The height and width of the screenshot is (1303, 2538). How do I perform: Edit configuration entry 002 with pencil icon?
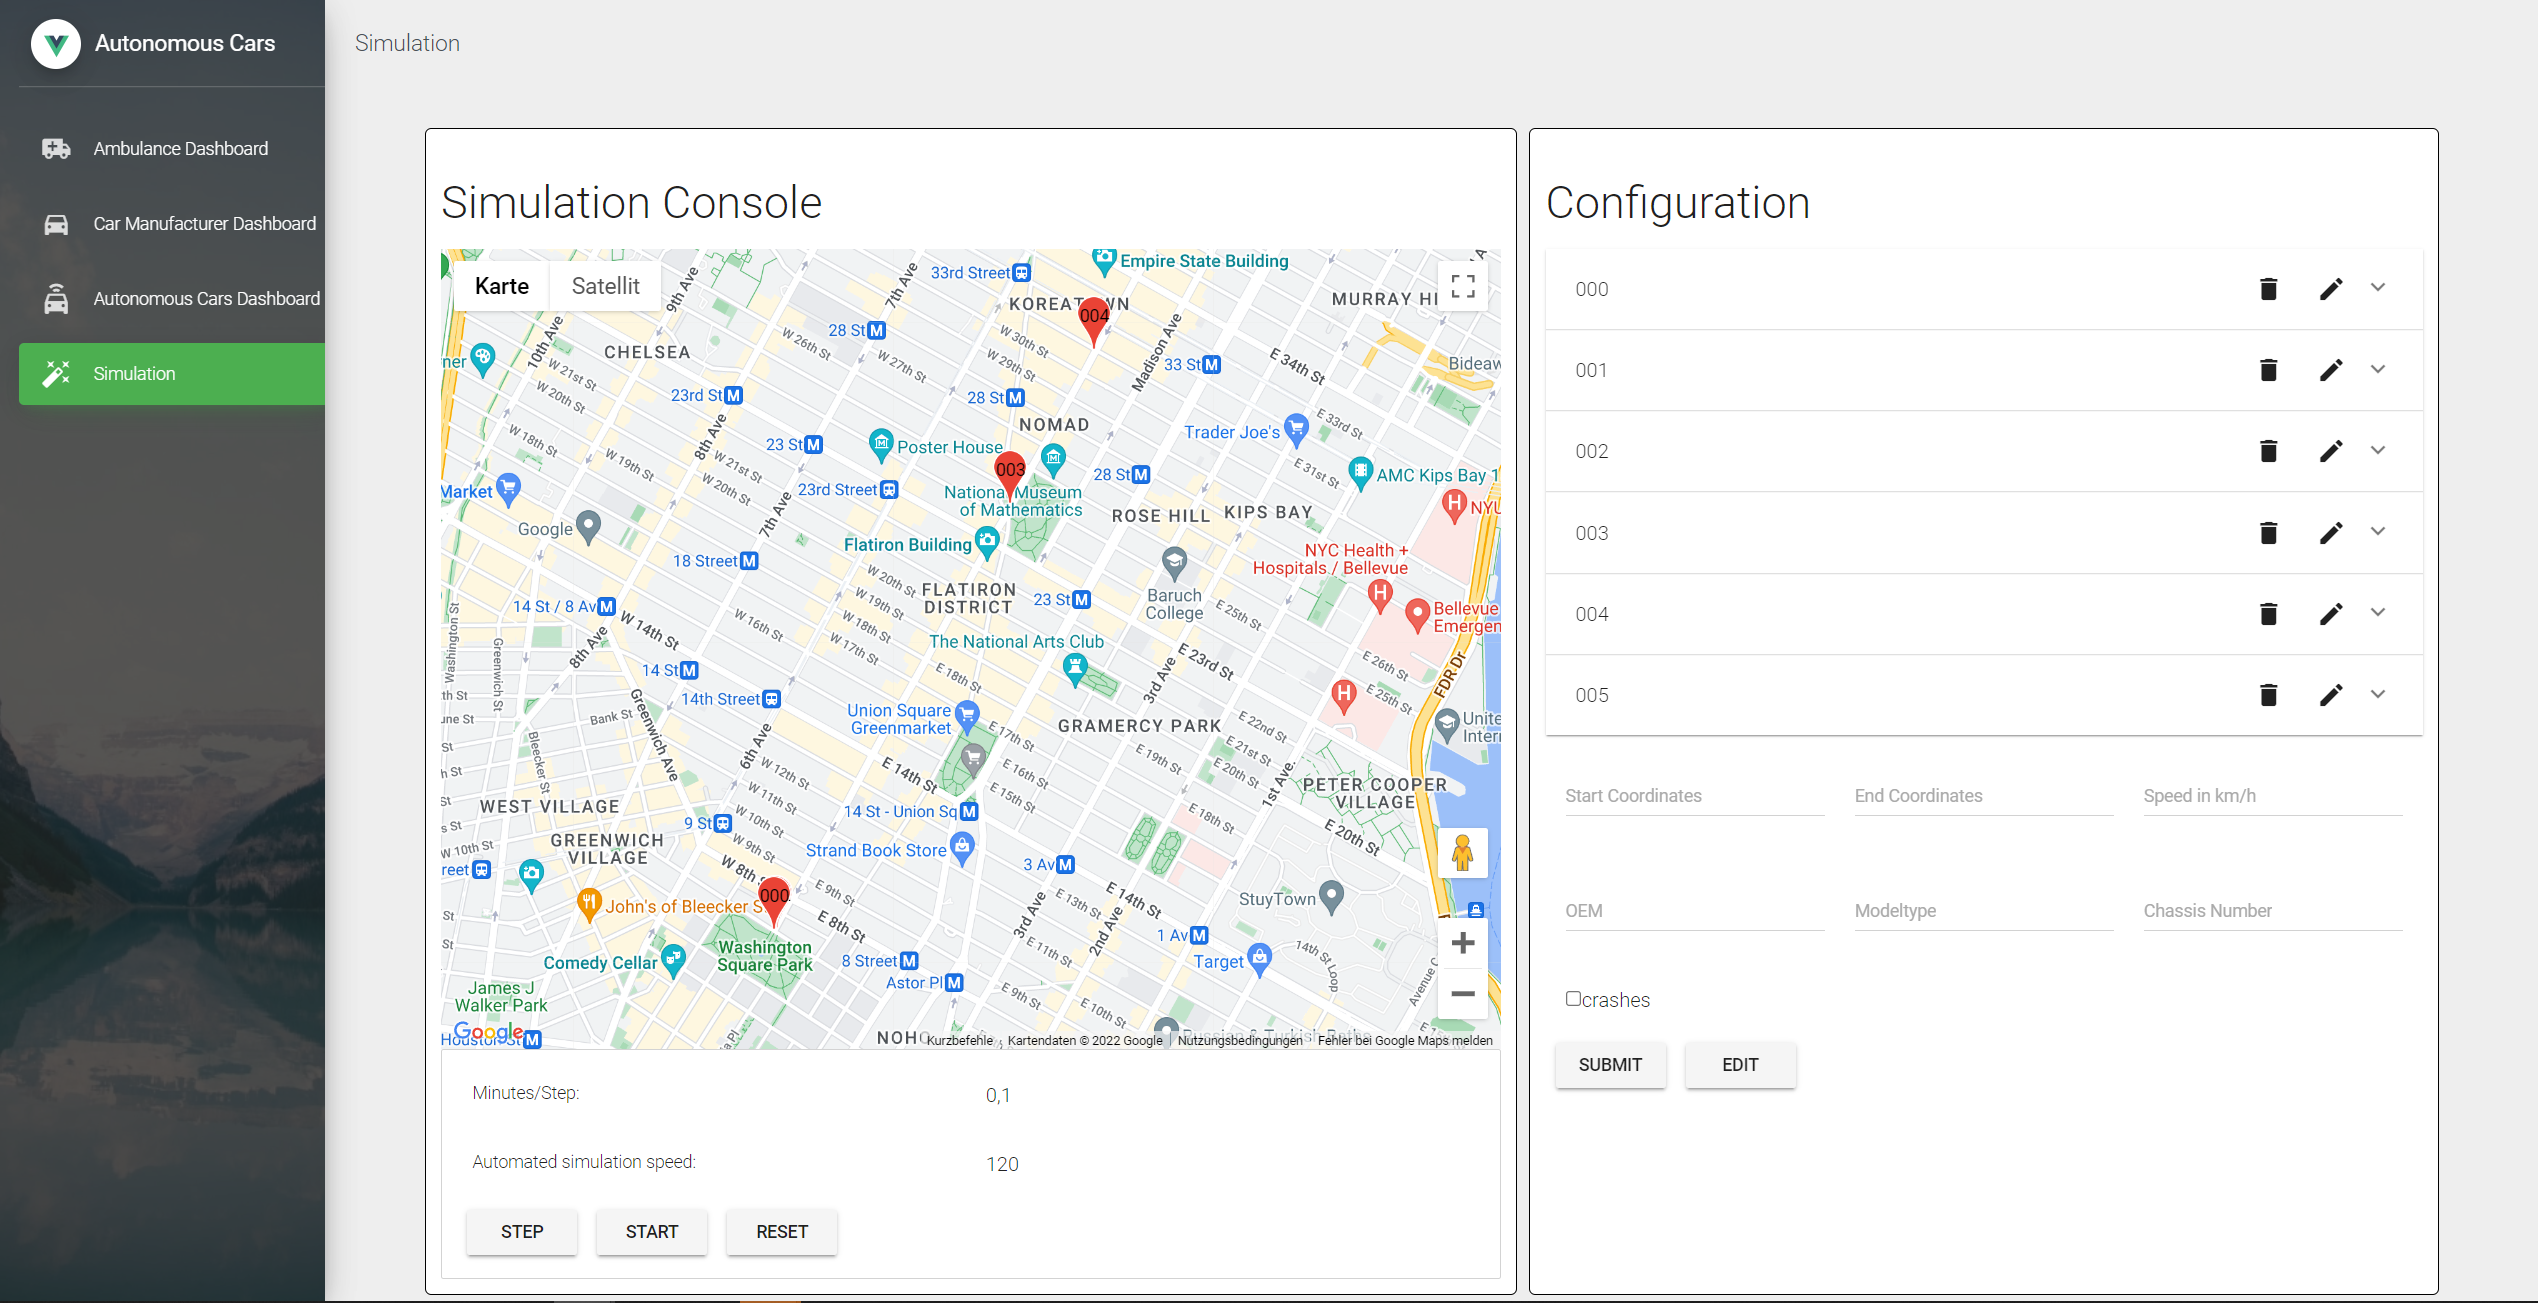coord(2330,451)
